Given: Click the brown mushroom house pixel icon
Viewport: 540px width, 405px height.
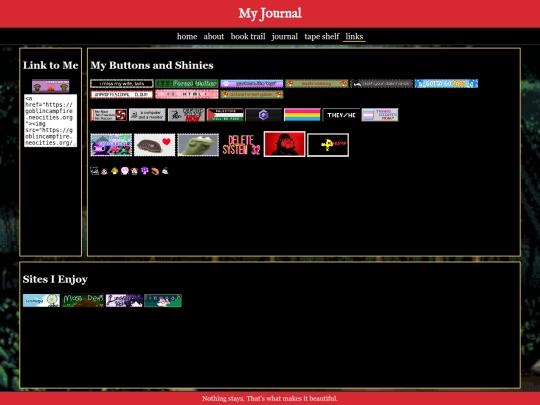Looking at the screenshot, I should pyautogui.click(x=135, y=171).
